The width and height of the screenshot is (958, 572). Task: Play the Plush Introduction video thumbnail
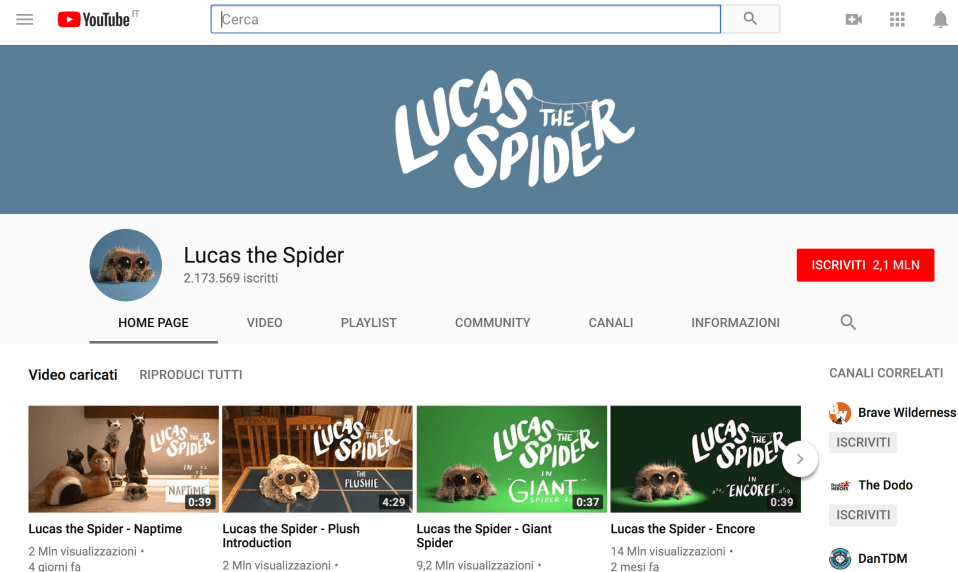point(318,459)
